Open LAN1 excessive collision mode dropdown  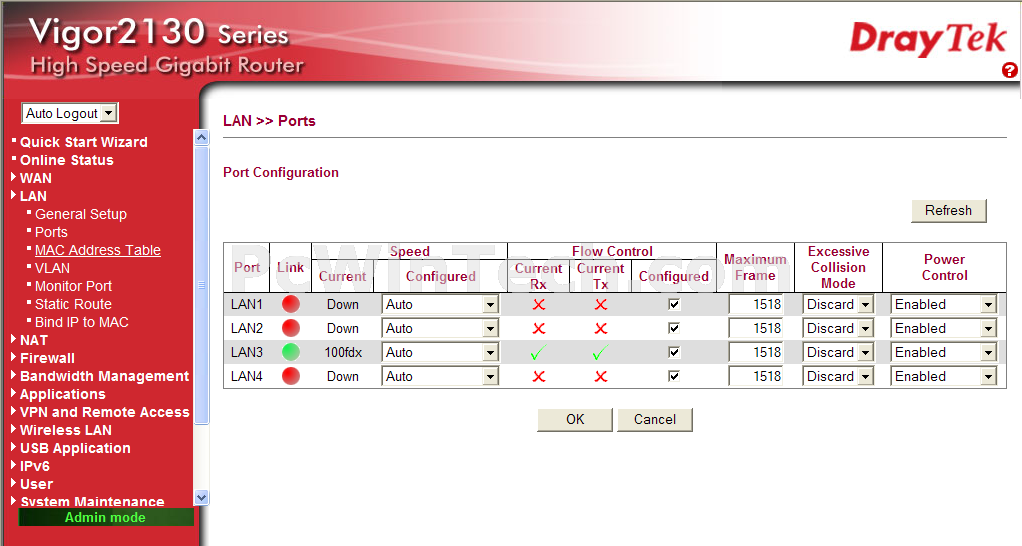click(x=838, y=304)
